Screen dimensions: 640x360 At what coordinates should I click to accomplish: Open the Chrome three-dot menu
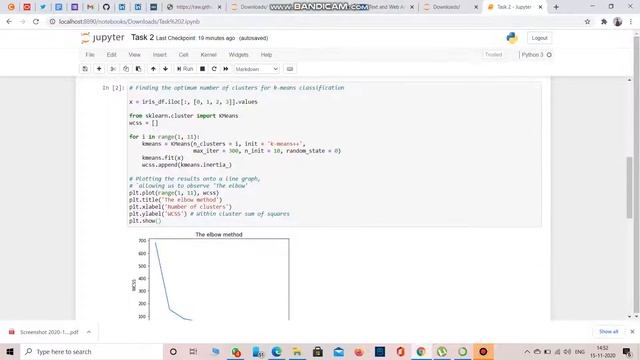[x=631, y=22]
